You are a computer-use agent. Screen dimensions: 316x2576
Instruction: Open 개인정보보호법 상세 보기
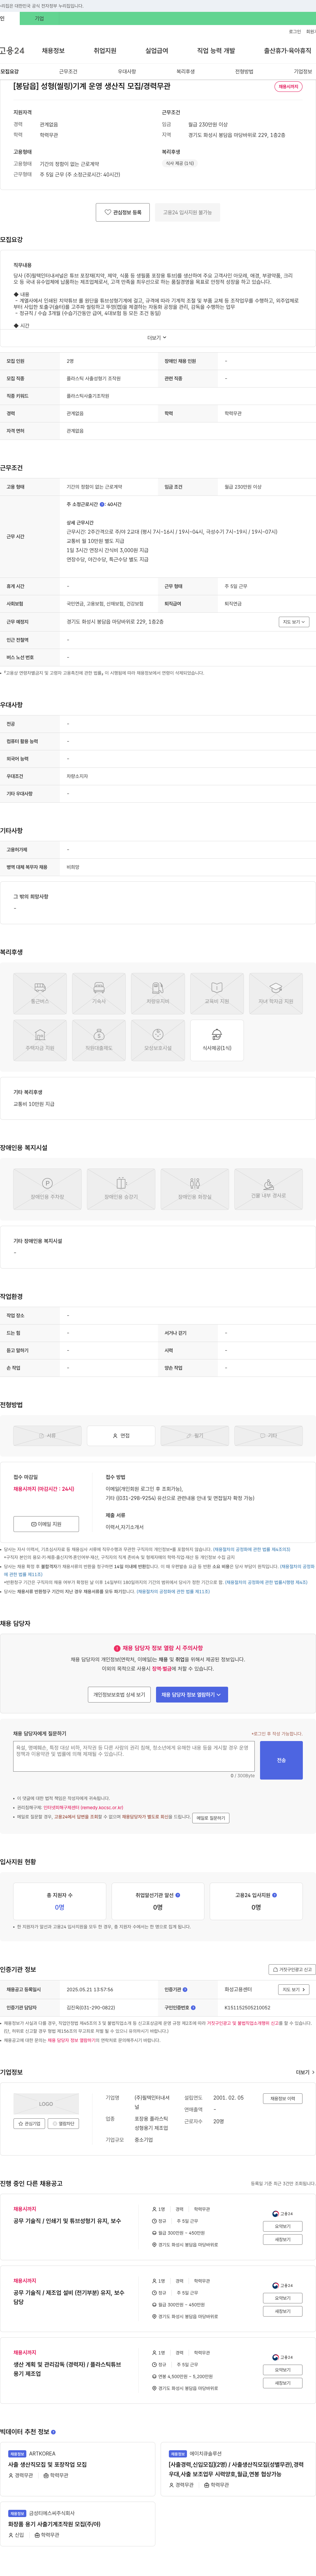(119, 1695)
